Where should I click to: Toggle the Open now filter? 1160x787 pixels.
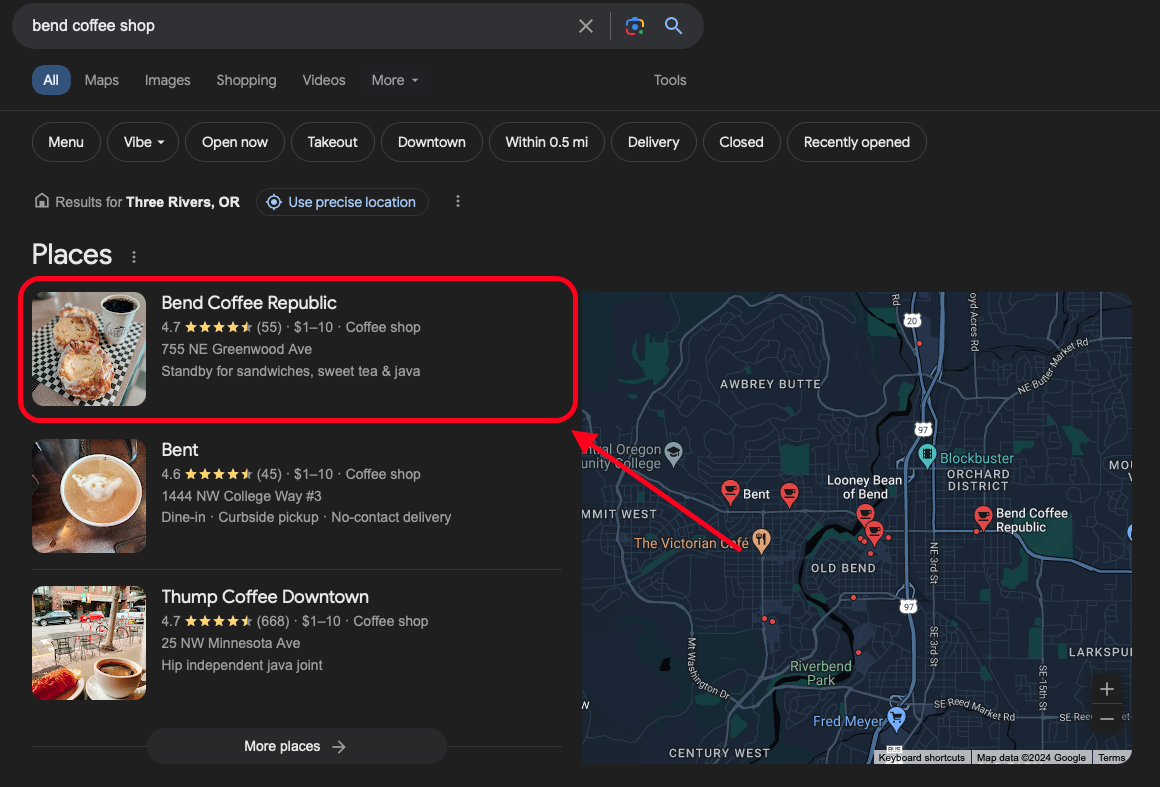click(x=235, y=142)
